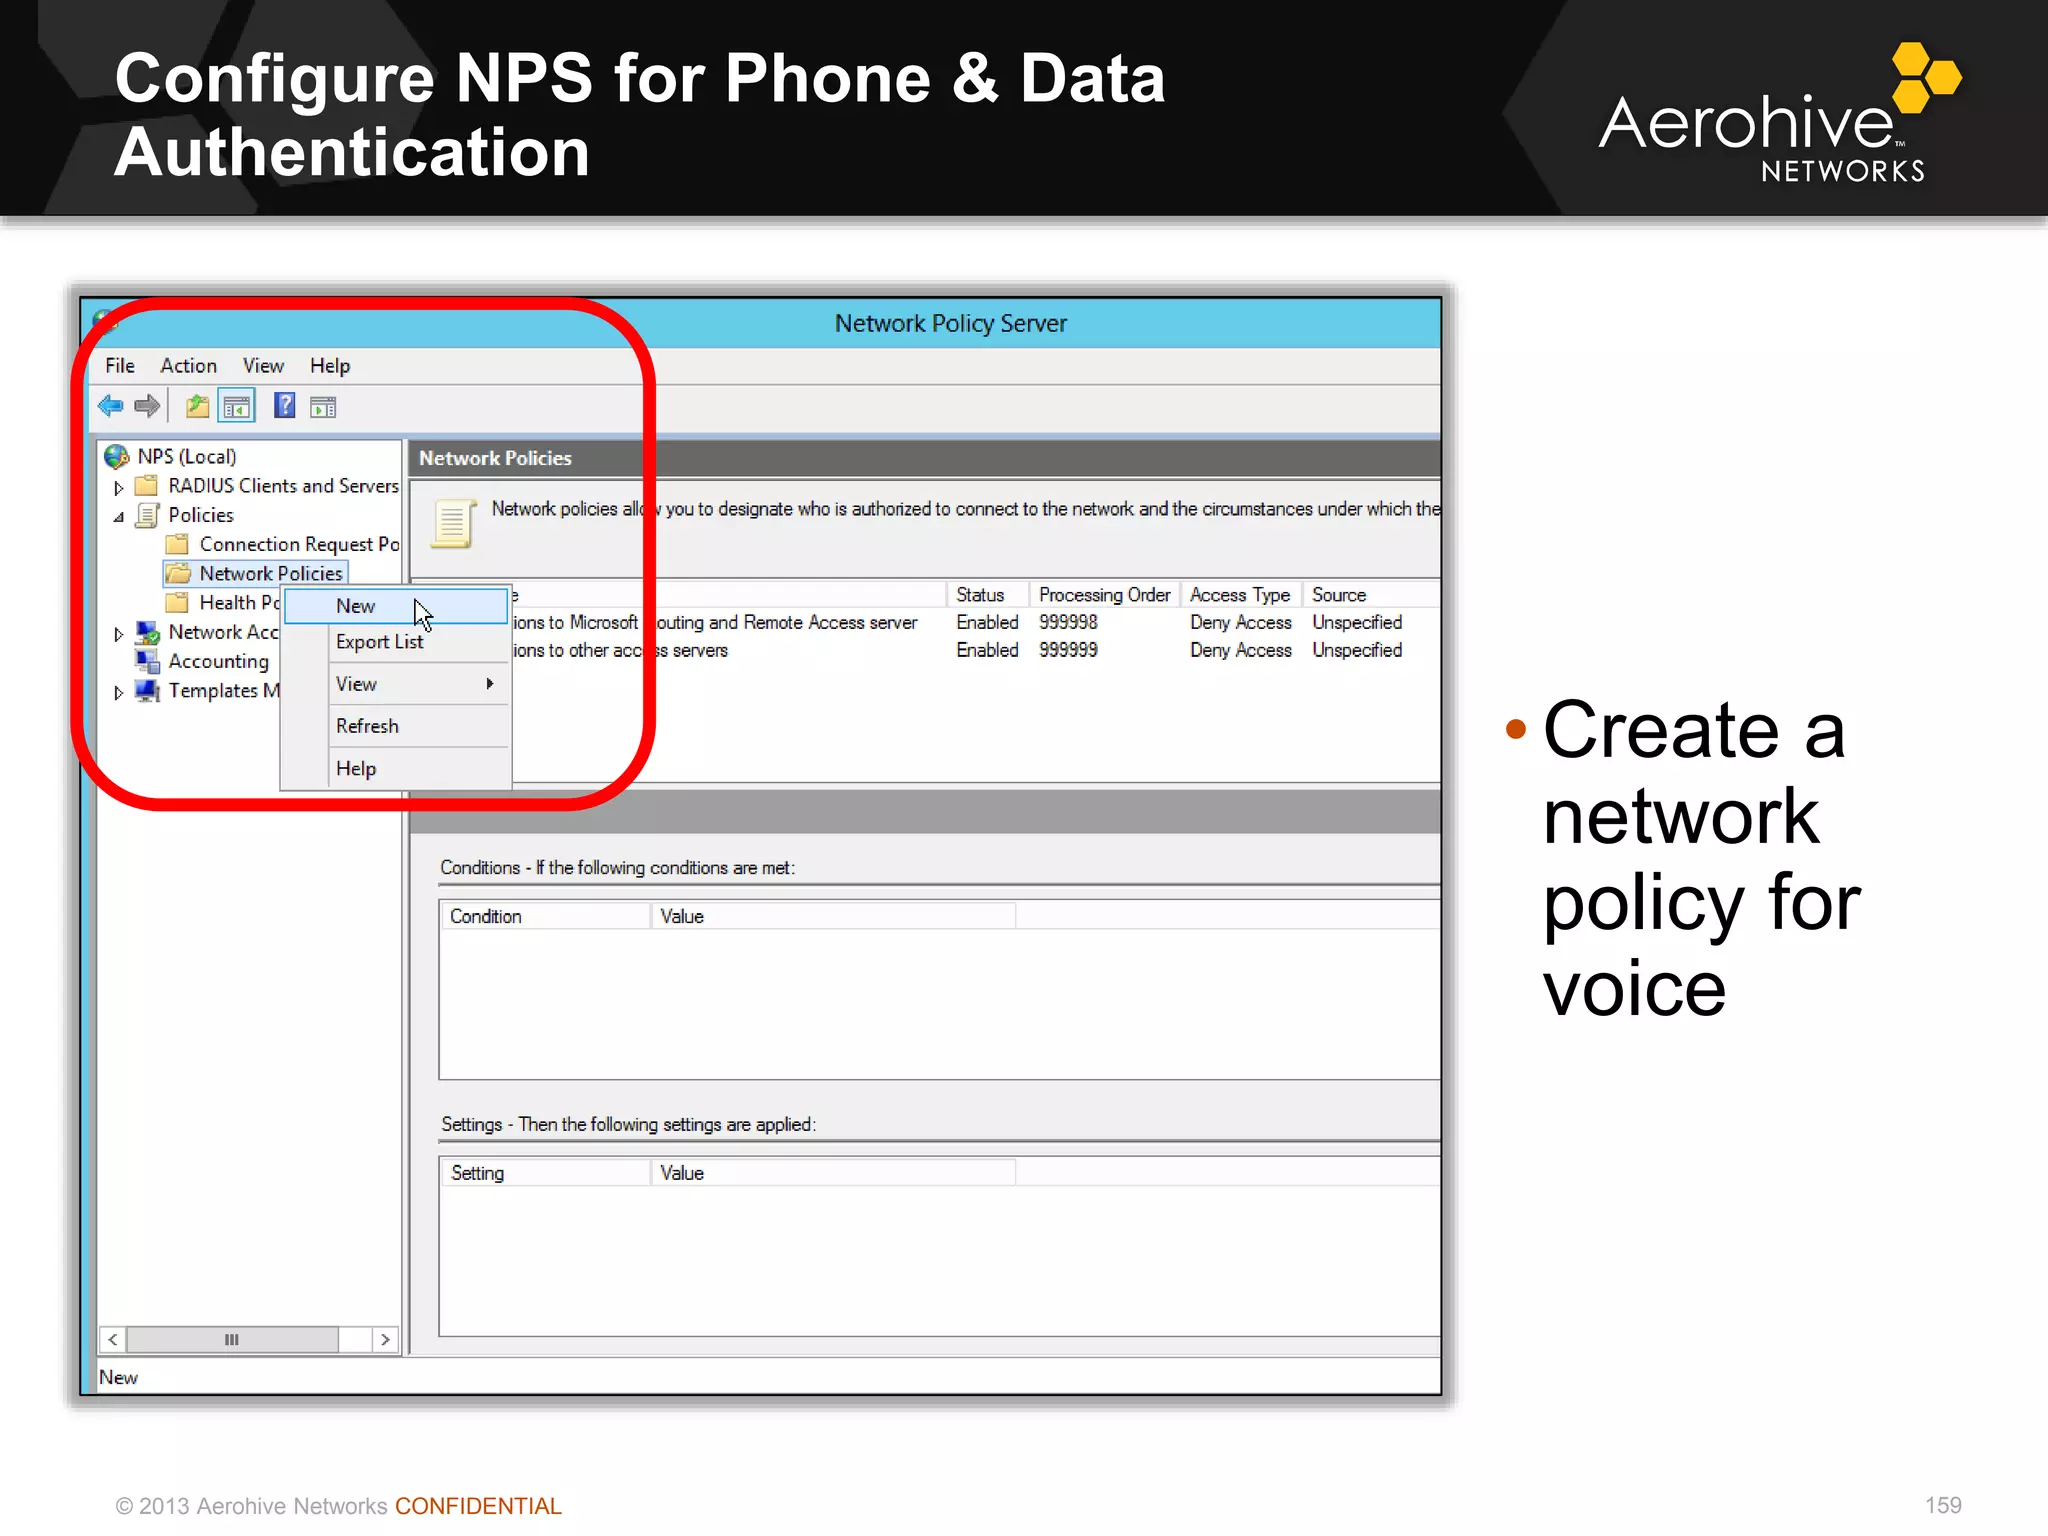2048x1536 pixels.
Task: Click the tree pane scrollbar right arrow
Action: (385, 1339)
